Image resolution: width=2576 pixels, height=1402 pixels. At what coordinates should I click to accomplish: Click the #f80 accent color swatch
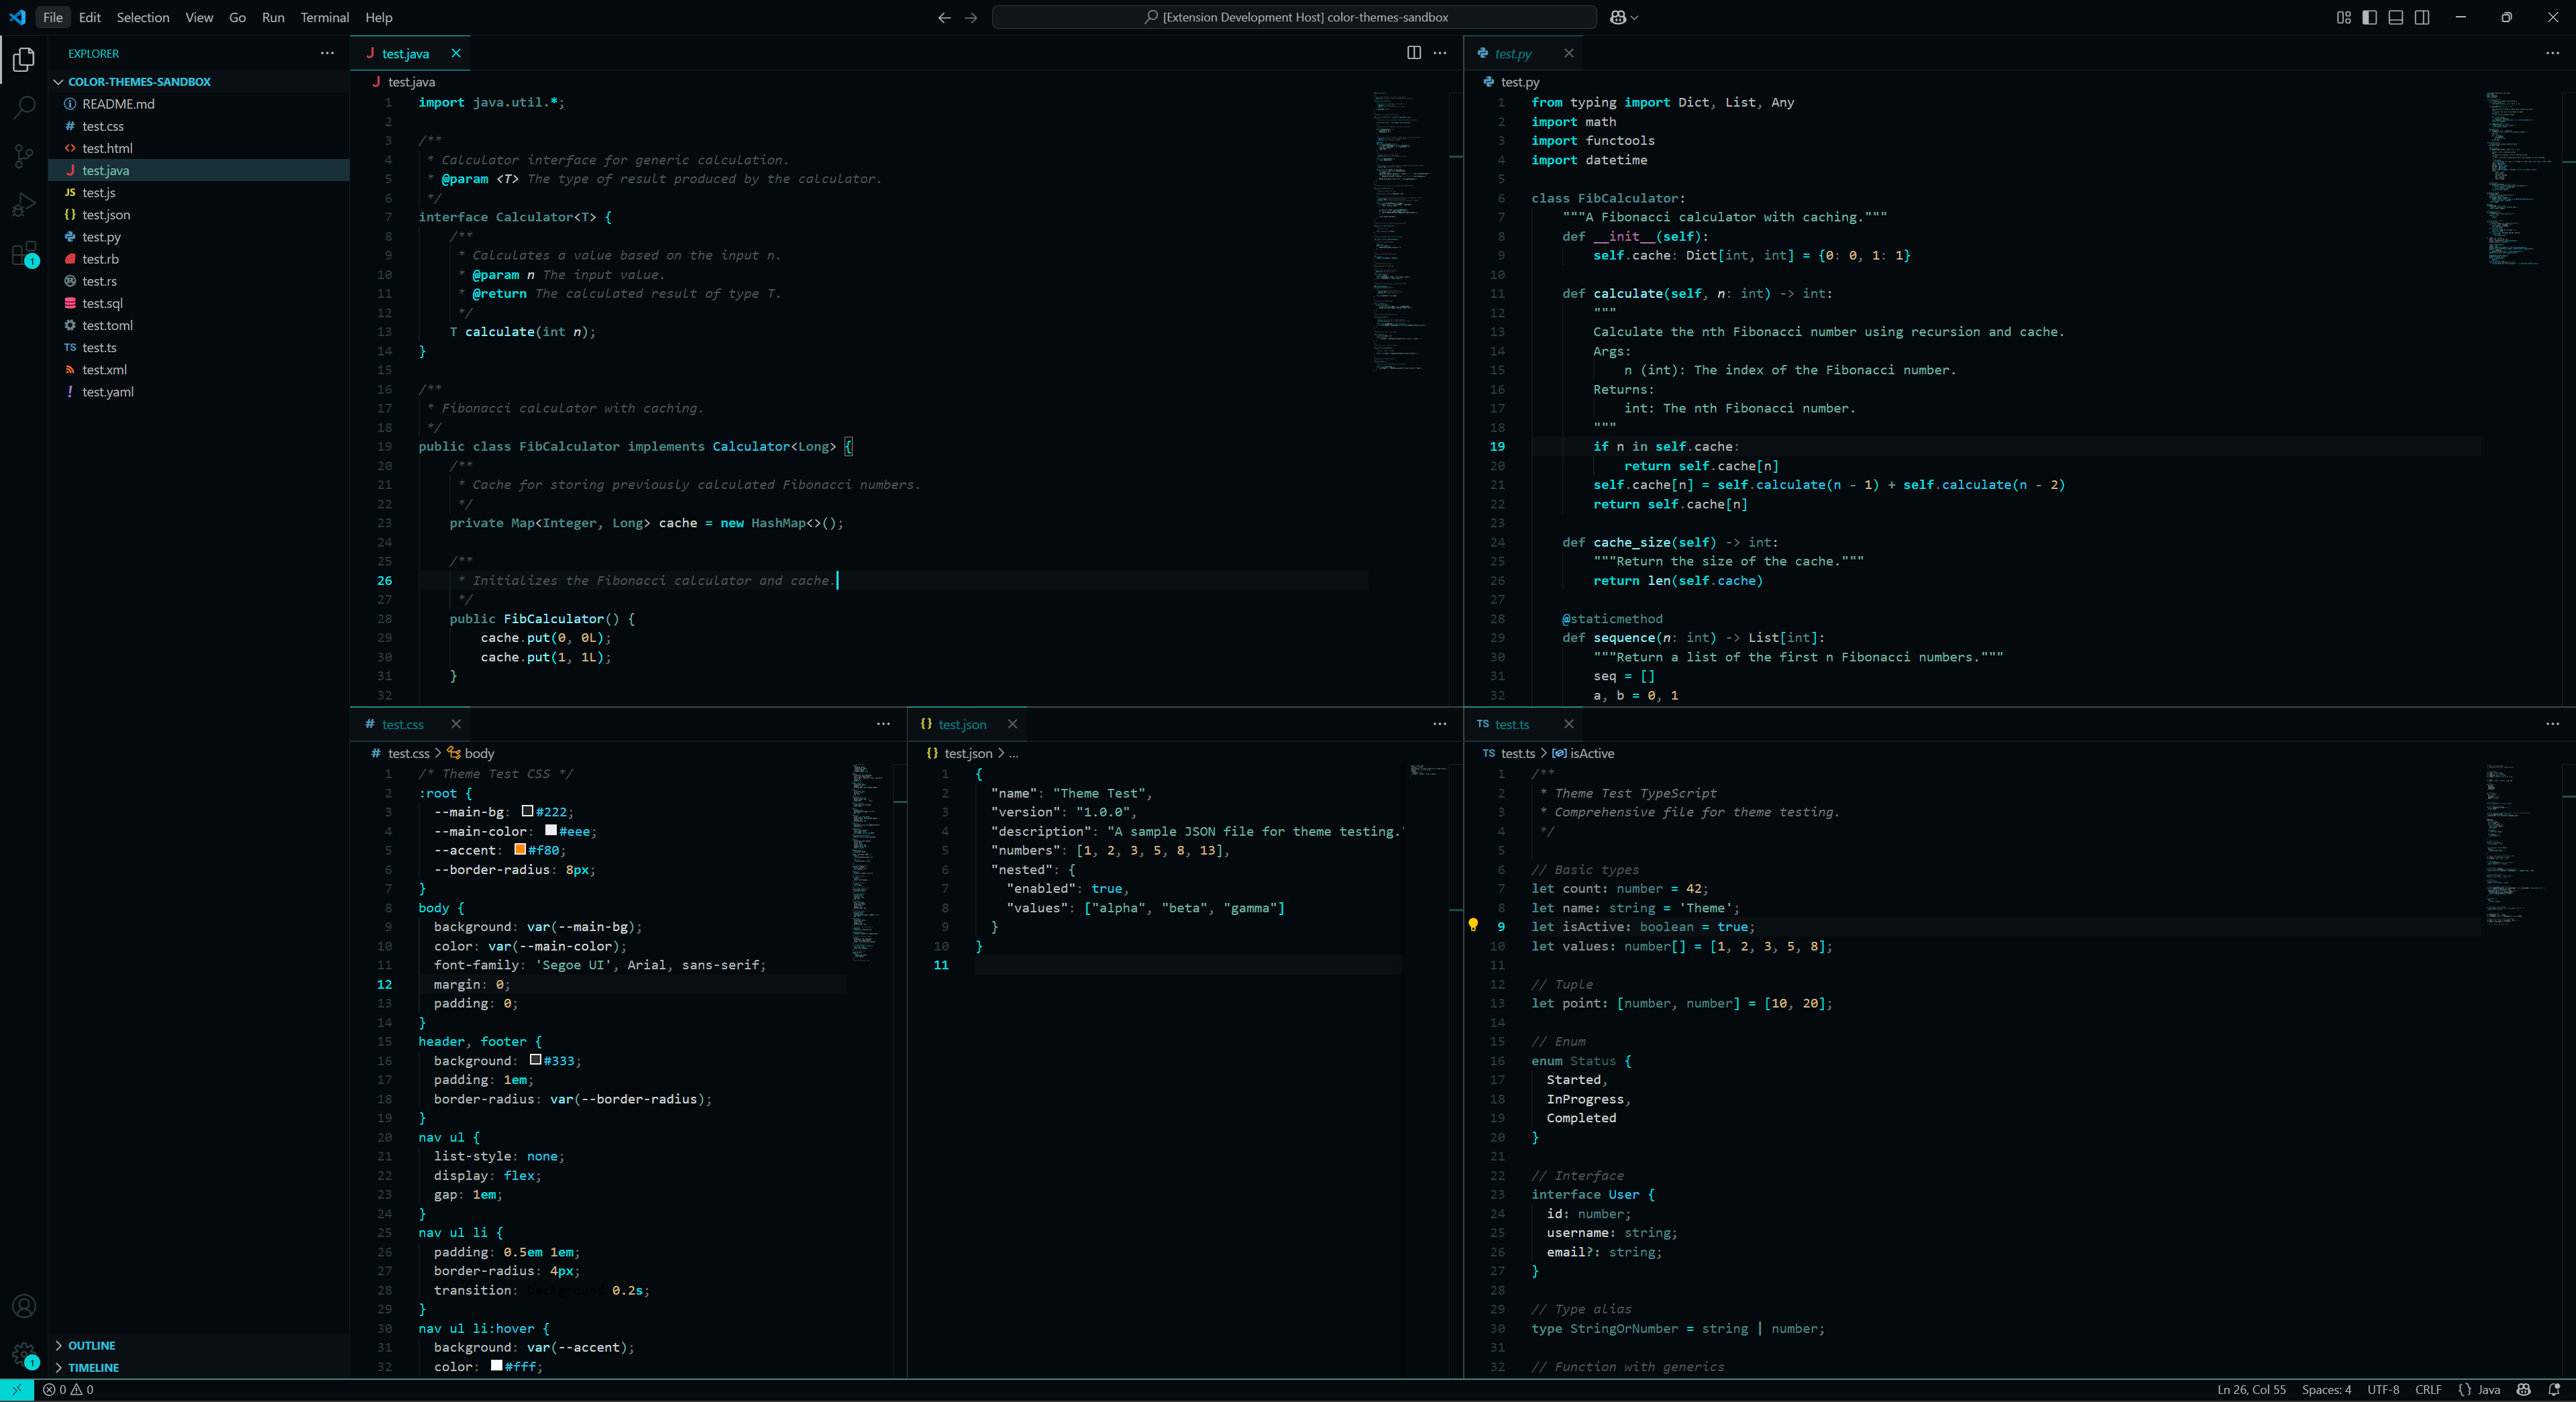[520, 849]
